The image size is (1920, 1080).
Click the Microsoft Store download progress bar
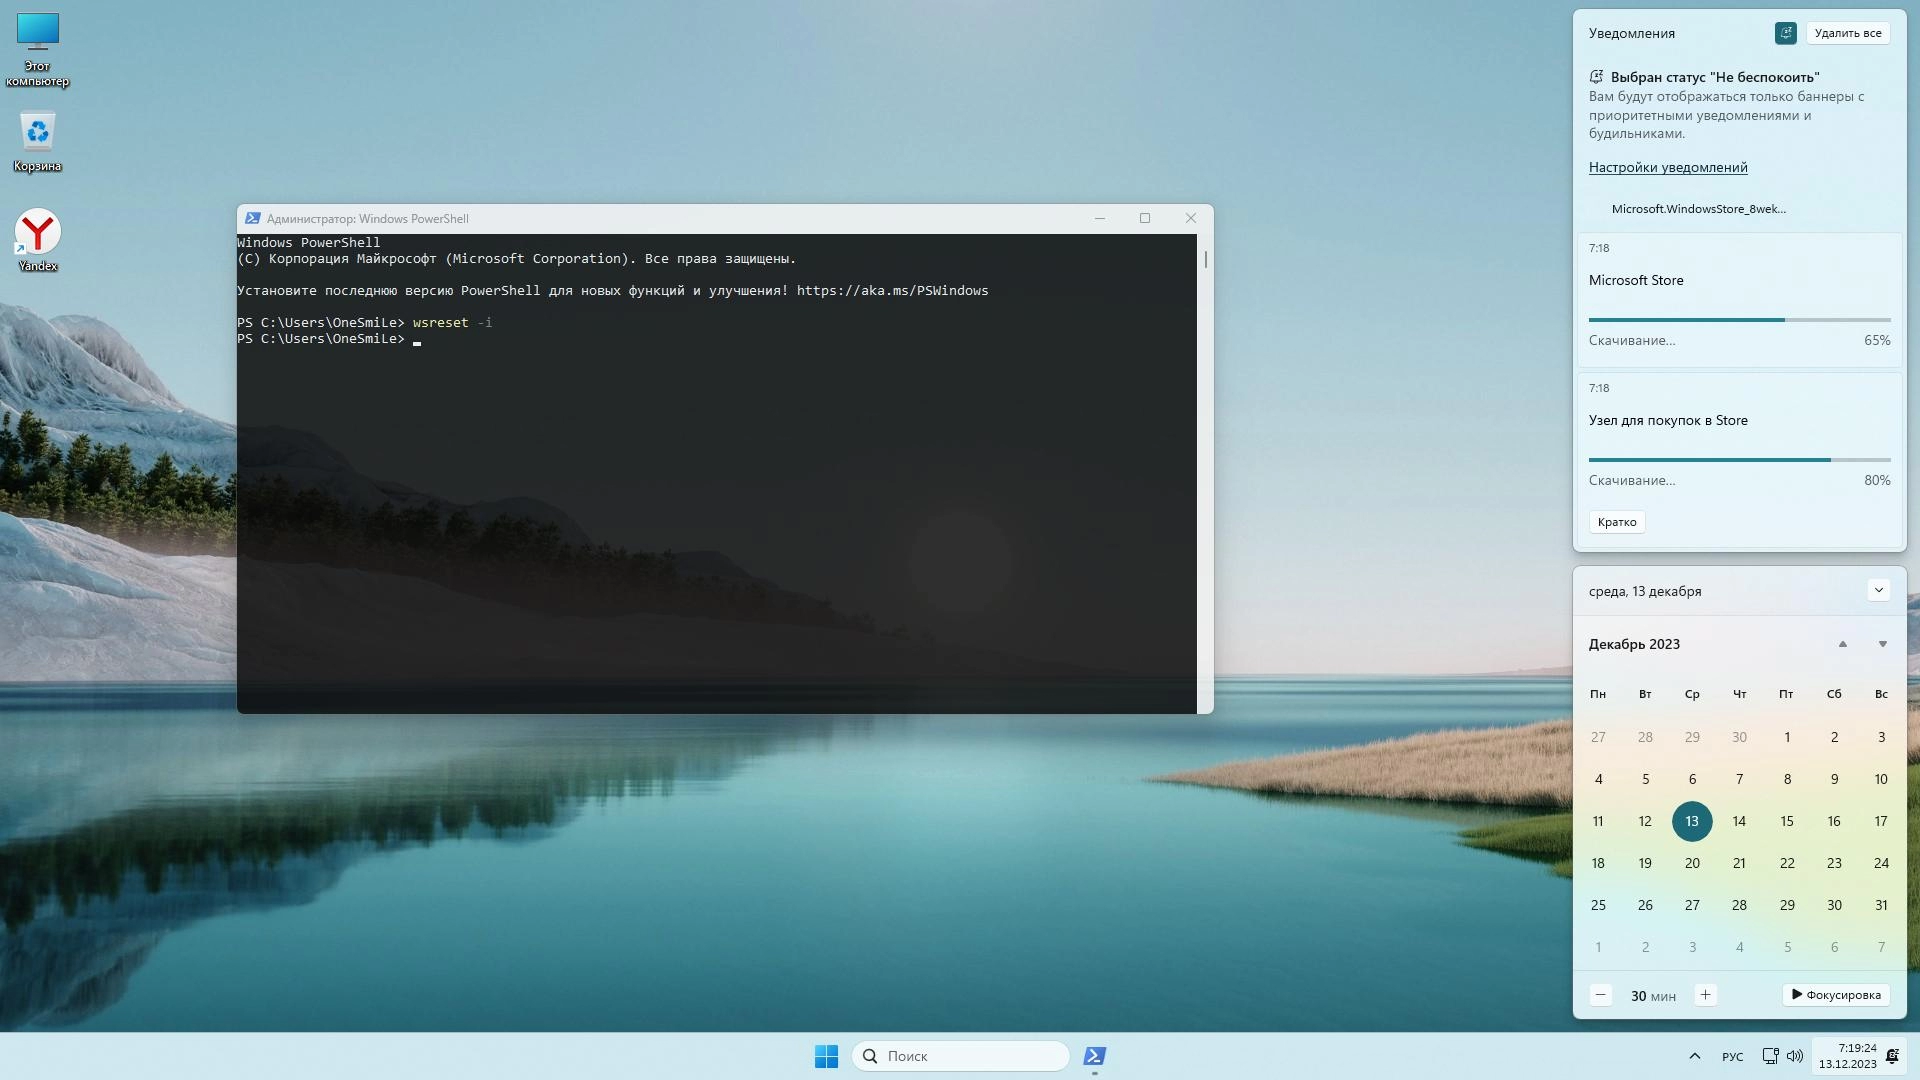click(1738, 320)
